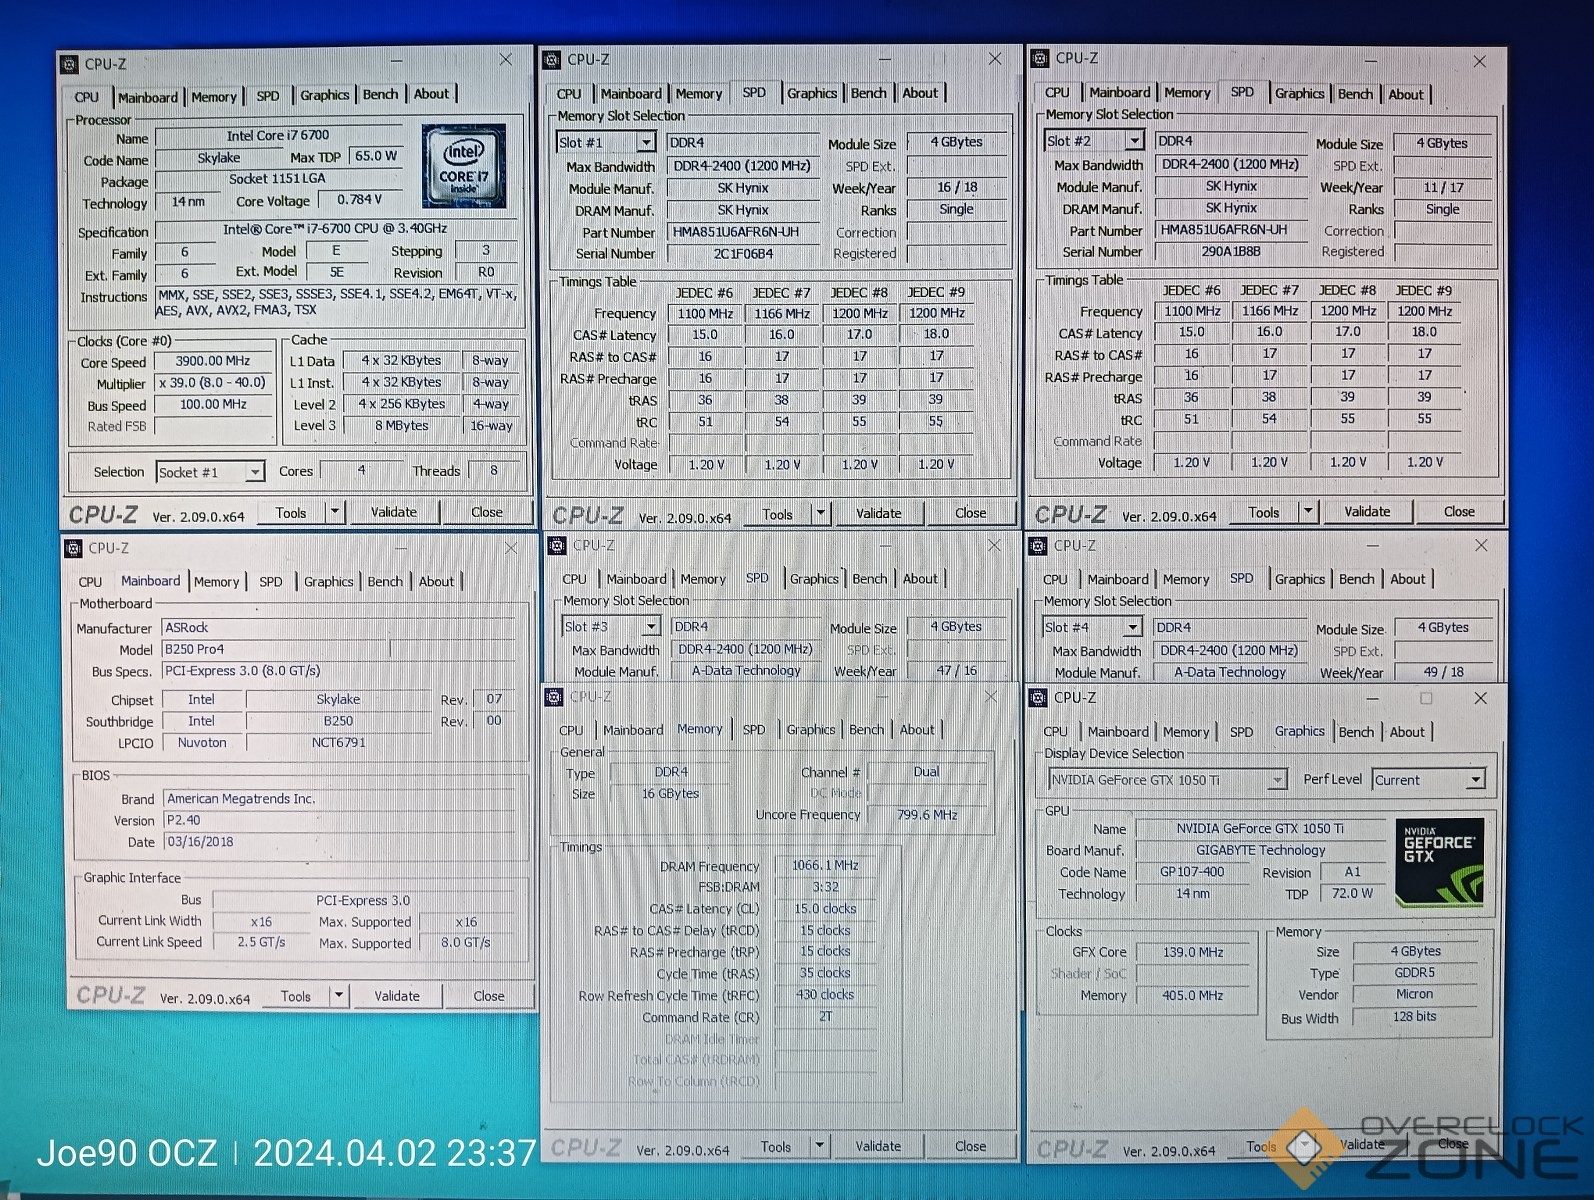The image size is (1594, 1200).
Task: Click Memory Size 16 GBytes value
Action: click(670, 794)
